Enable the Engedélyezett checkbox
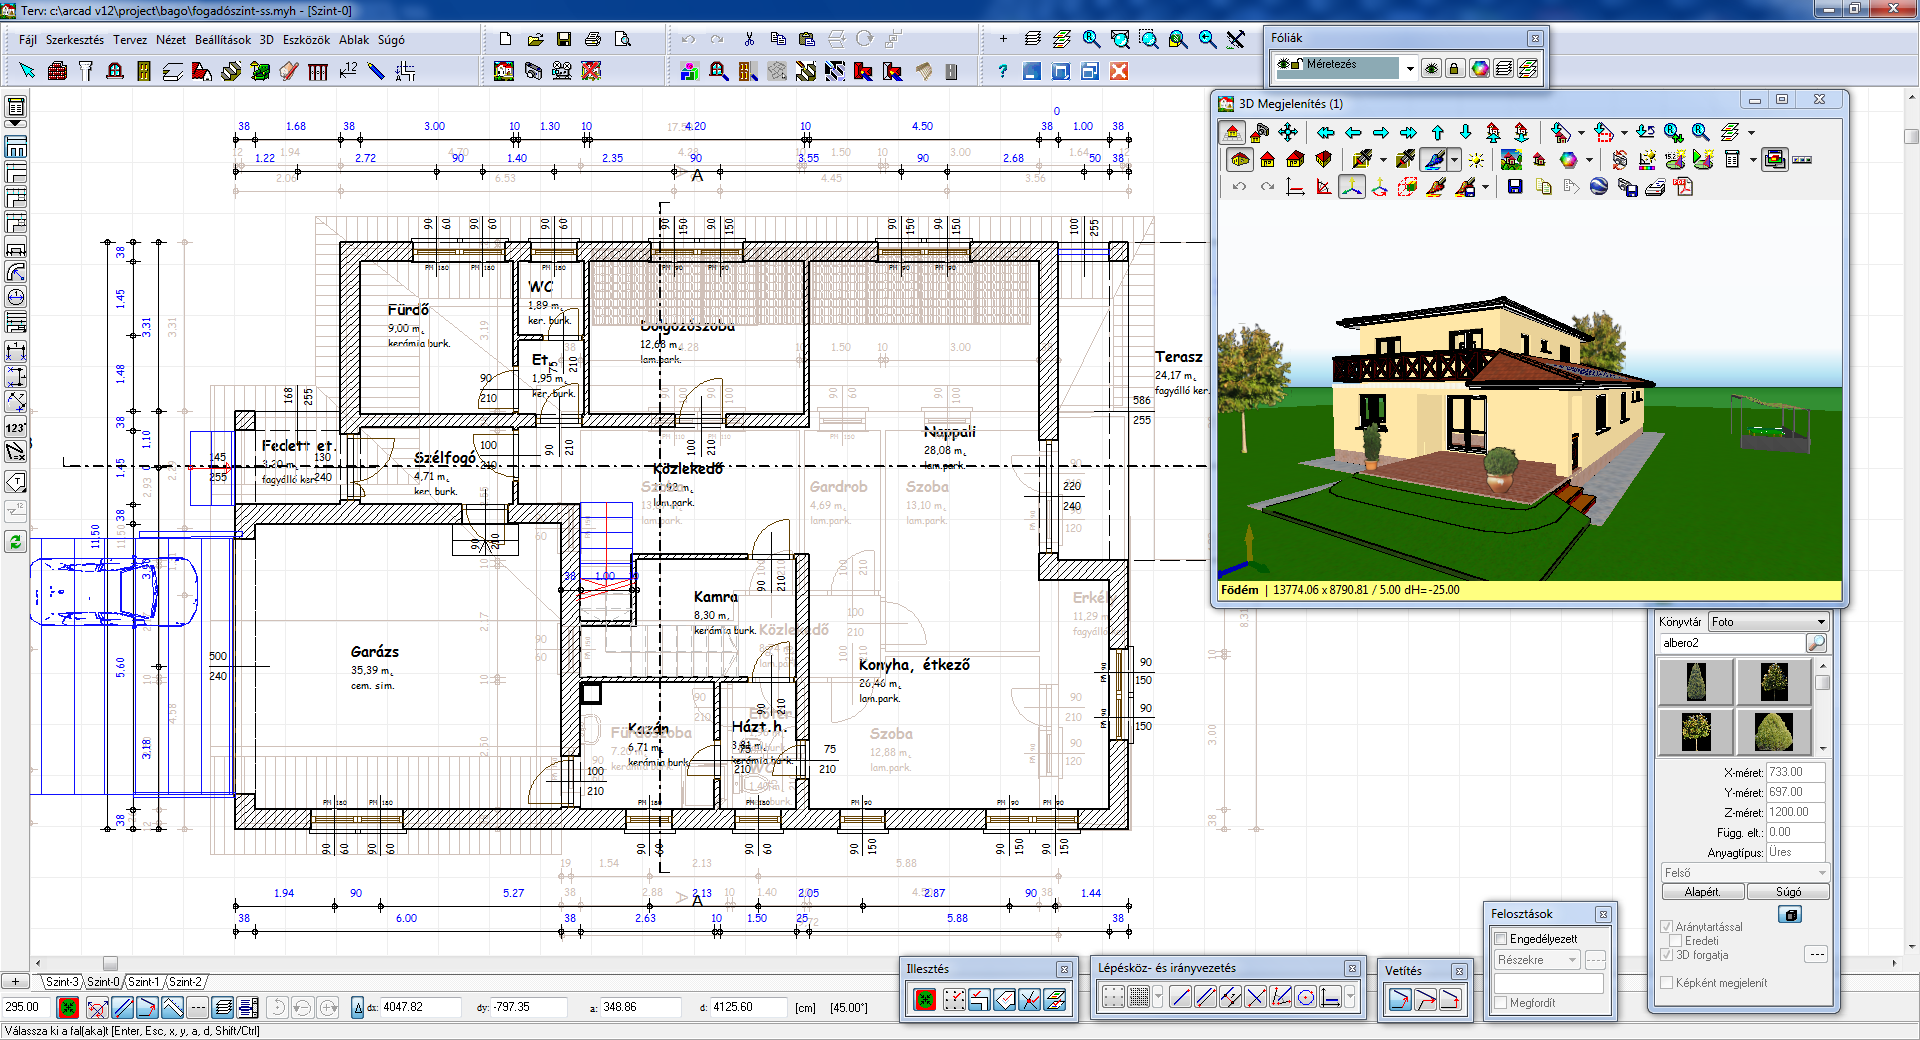This screenshot has width=1920, height=1040. 1500,938
